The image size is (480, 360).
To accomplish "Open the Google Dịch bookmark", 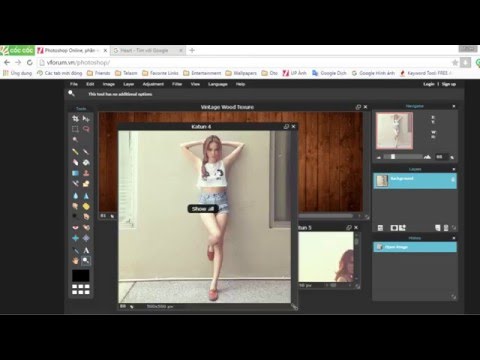I will tap(329, 73).
